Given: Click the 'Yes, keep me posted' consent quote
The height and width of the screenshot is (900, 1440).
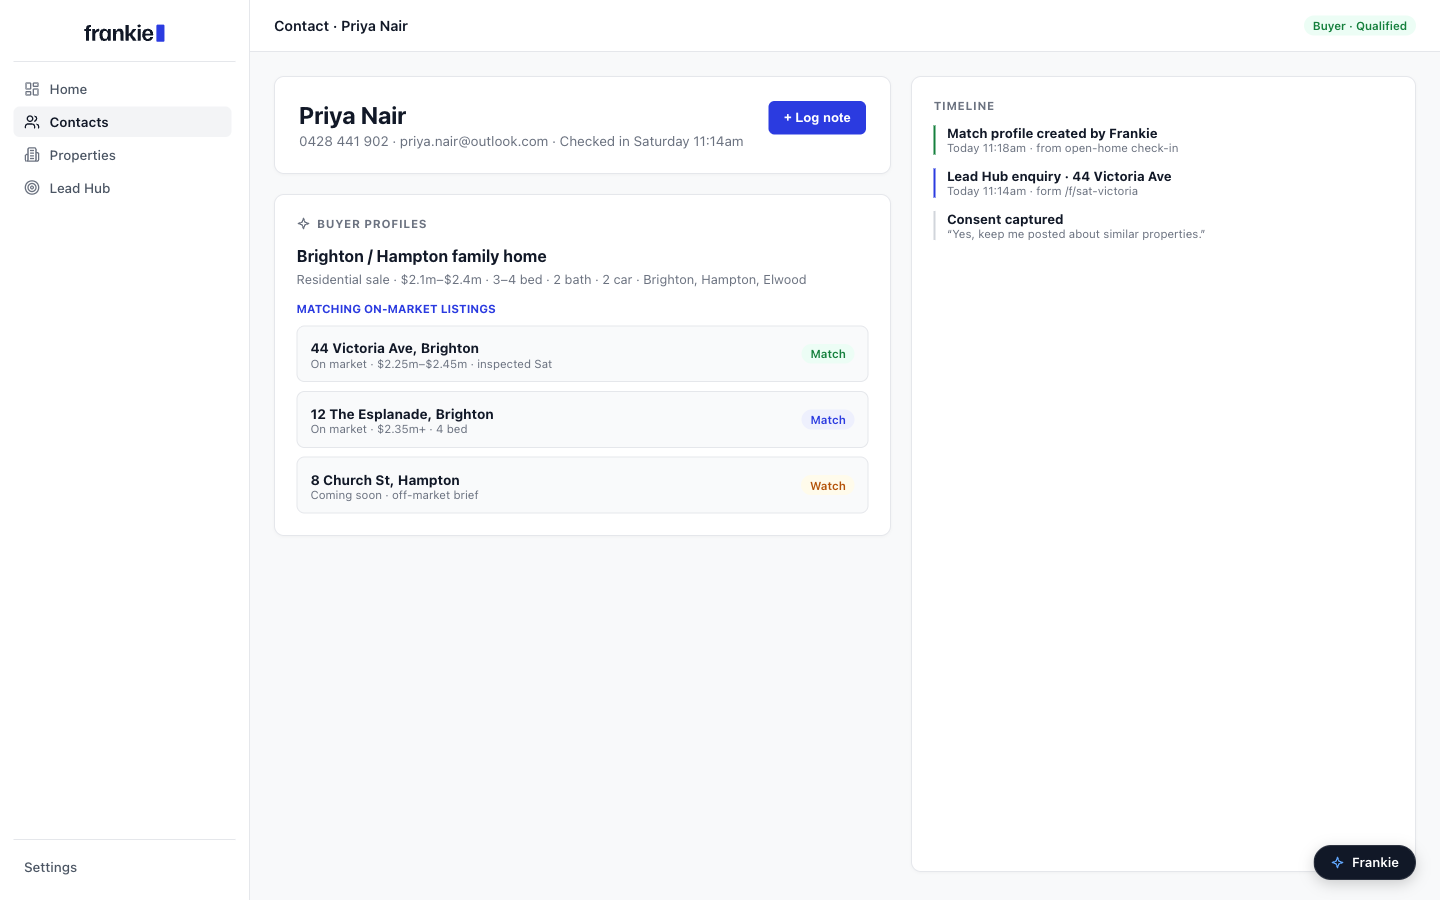Looking at the screenshot, I should 1076,234.
